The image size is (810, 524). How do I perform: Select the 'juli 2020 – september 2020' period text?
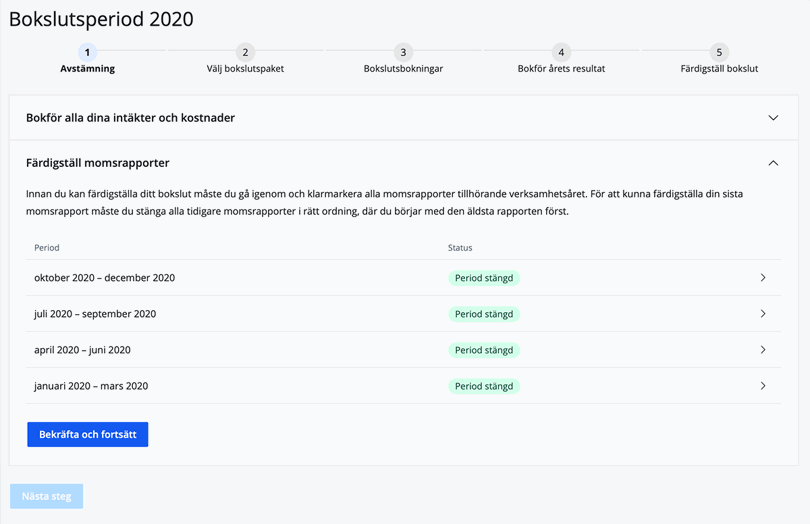tap(95, 314)
